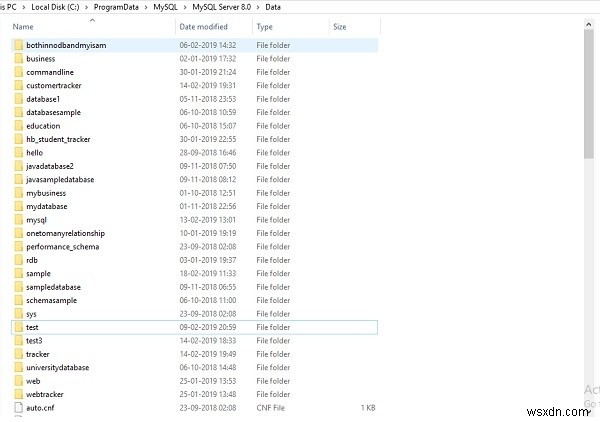Click CNF File type of auto.cnf
This screenshot has height=422, width=600.
pos(271,407)
